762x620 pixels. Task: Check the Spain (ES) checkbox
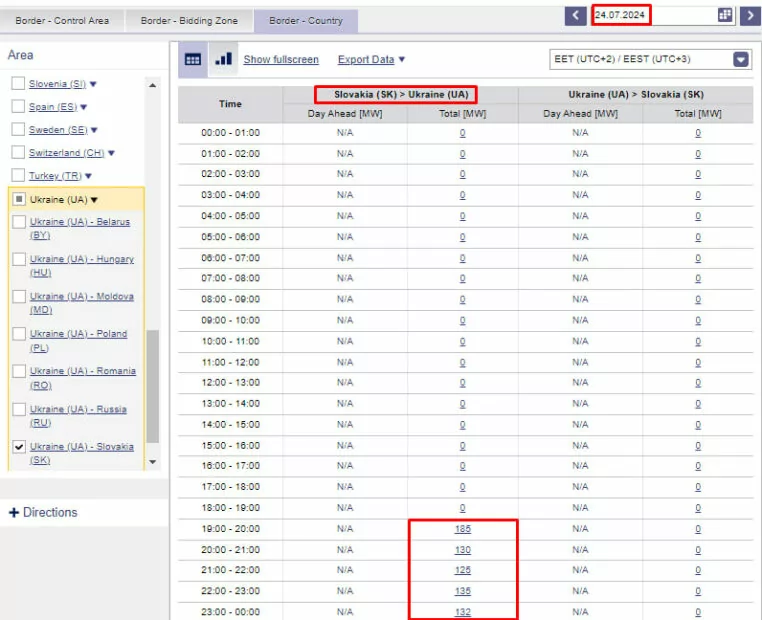coord(18,106)
